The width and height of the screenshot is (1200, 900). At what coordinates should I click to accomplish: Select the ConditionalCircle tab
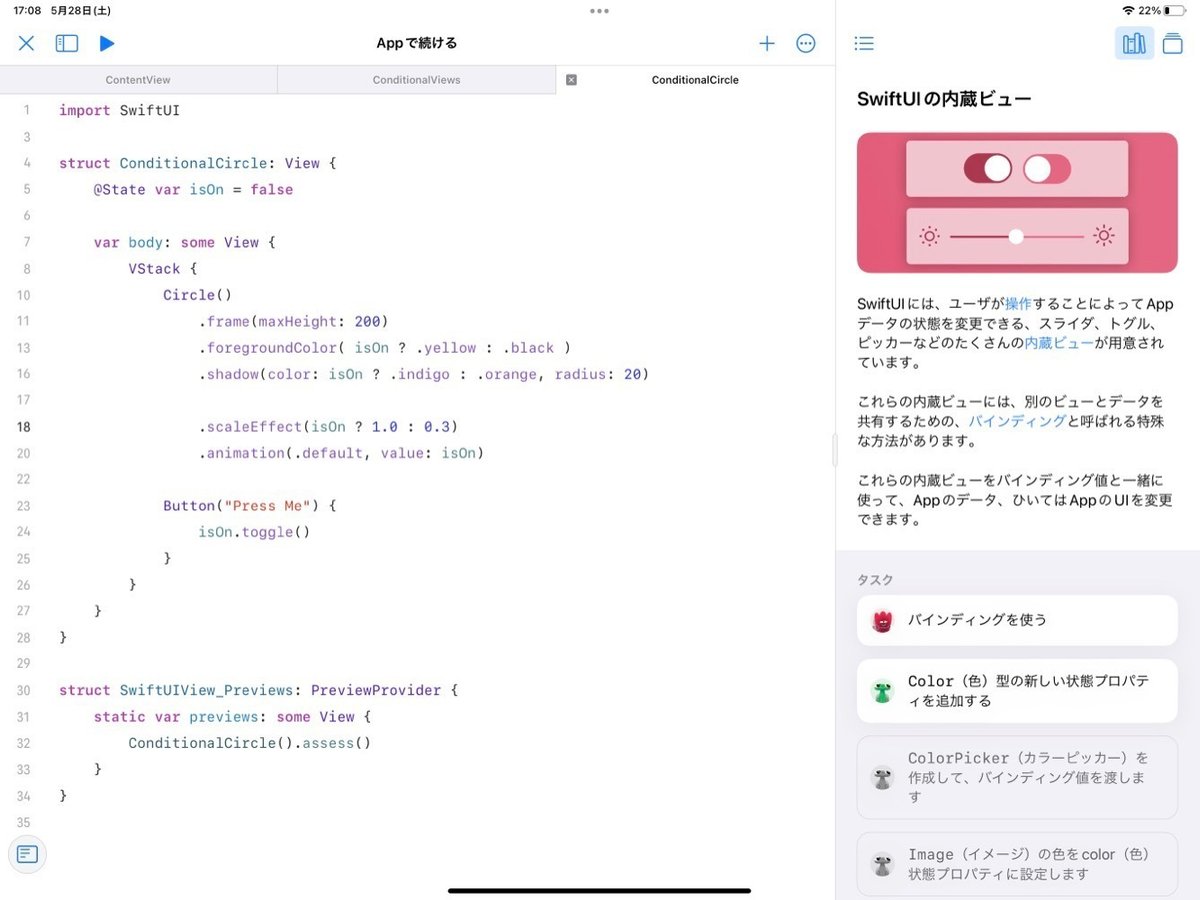[x=695, y=80]
